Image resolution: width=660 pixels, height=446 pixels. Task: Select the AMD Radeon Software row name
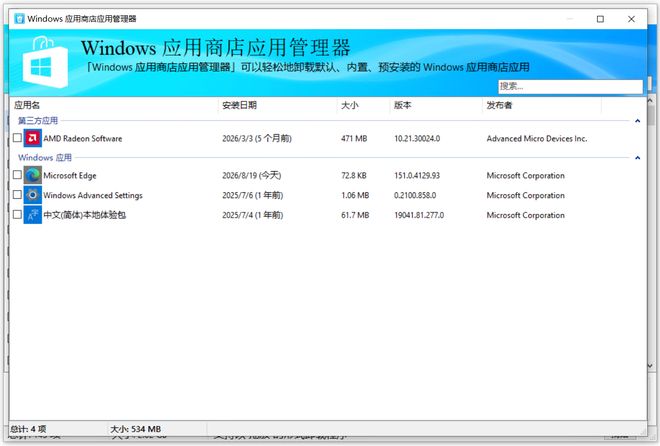point(83,138)
